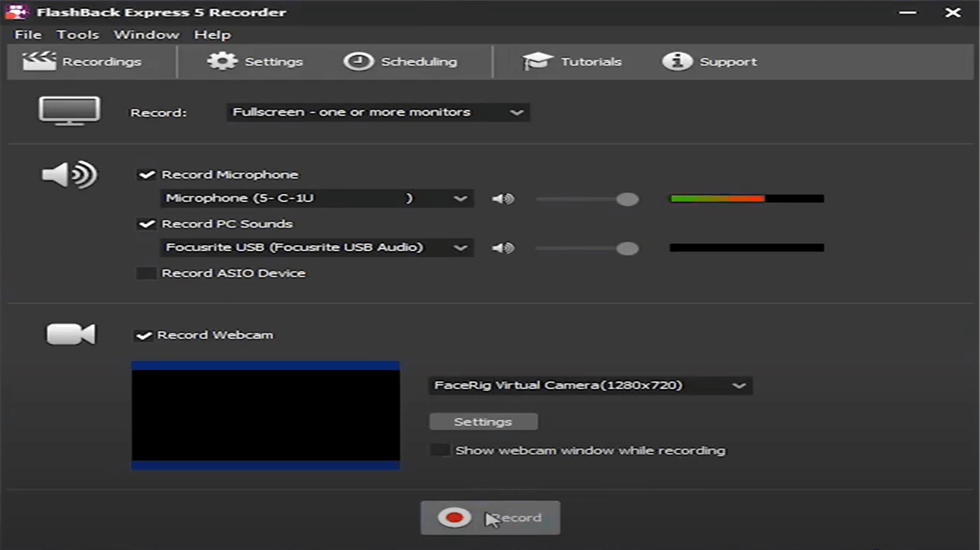Screen dimensions: 980x550
Task: Click the monitor icon beside Record label
Action: tap(69, 111)
